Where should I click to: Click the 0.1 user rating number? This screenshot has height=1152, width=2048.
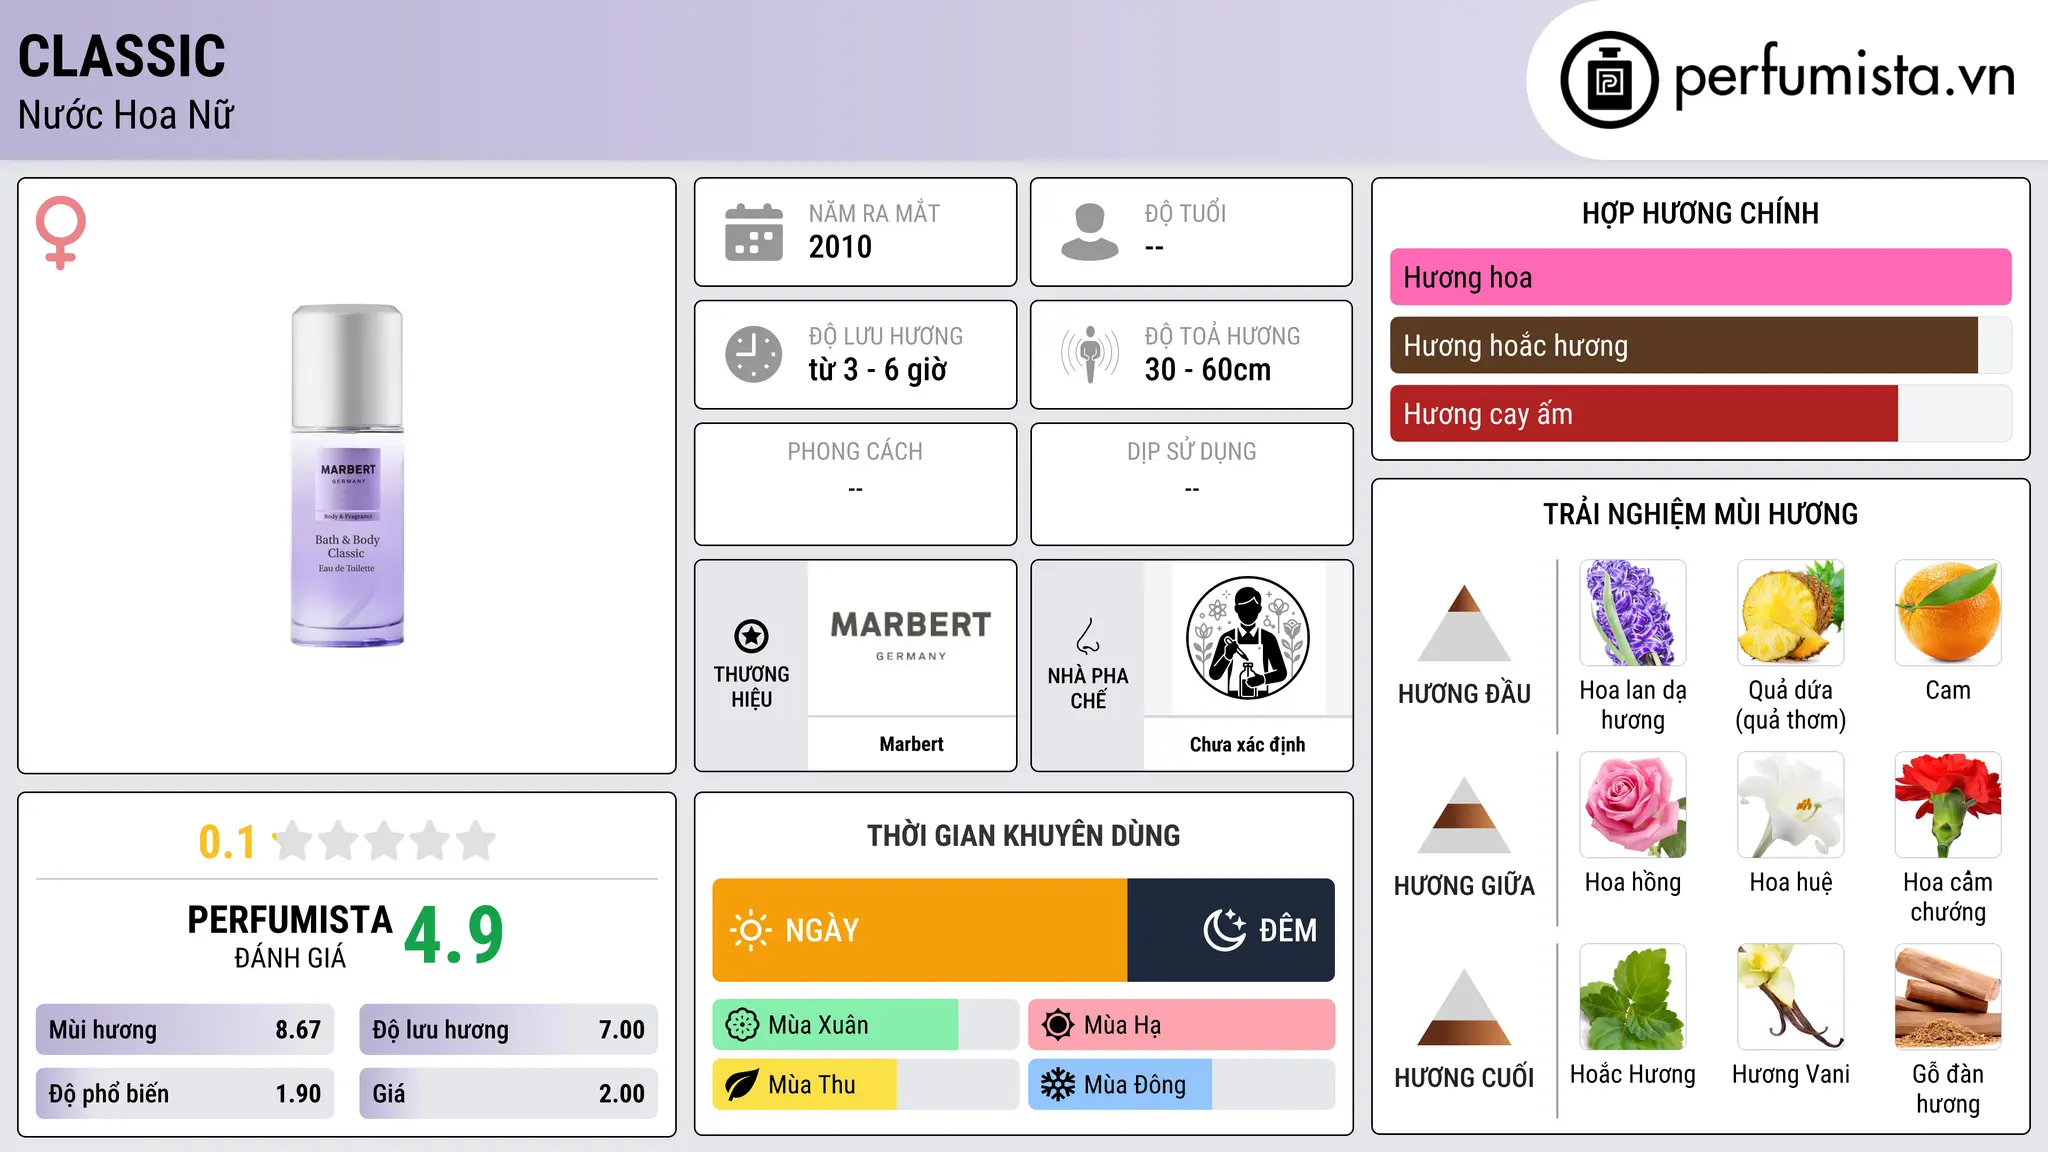pos(227,842)
